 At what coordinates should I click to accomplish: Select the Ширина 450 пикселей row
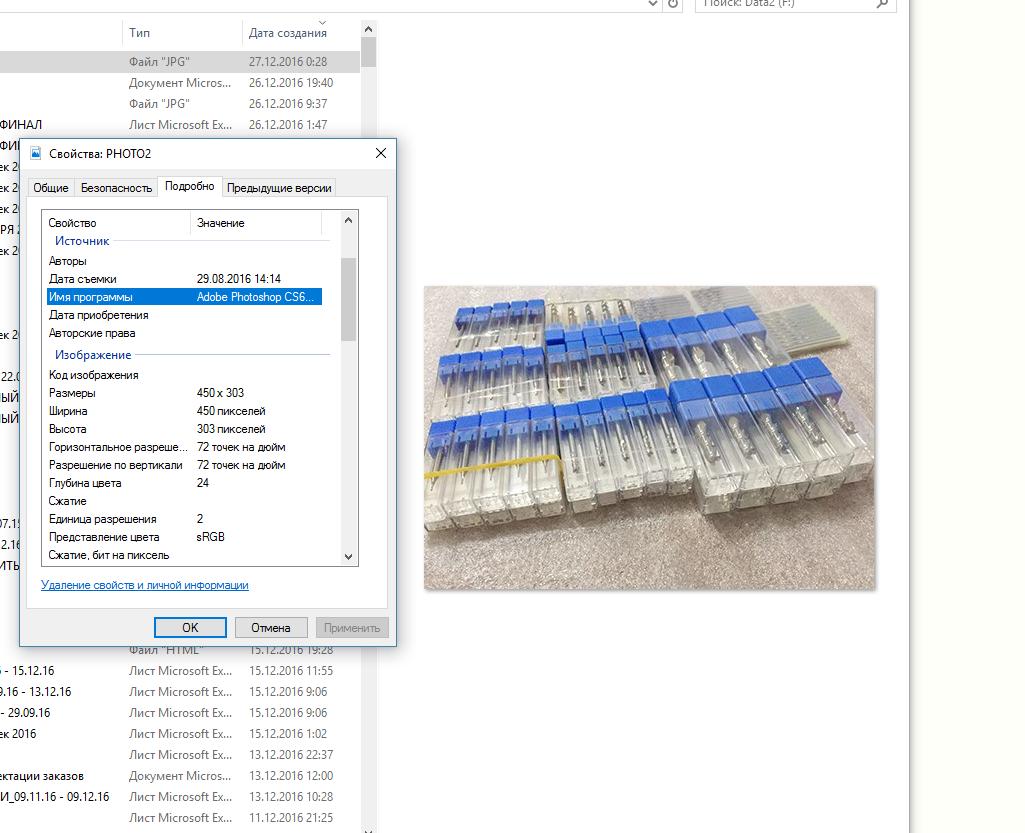point(184,411)
